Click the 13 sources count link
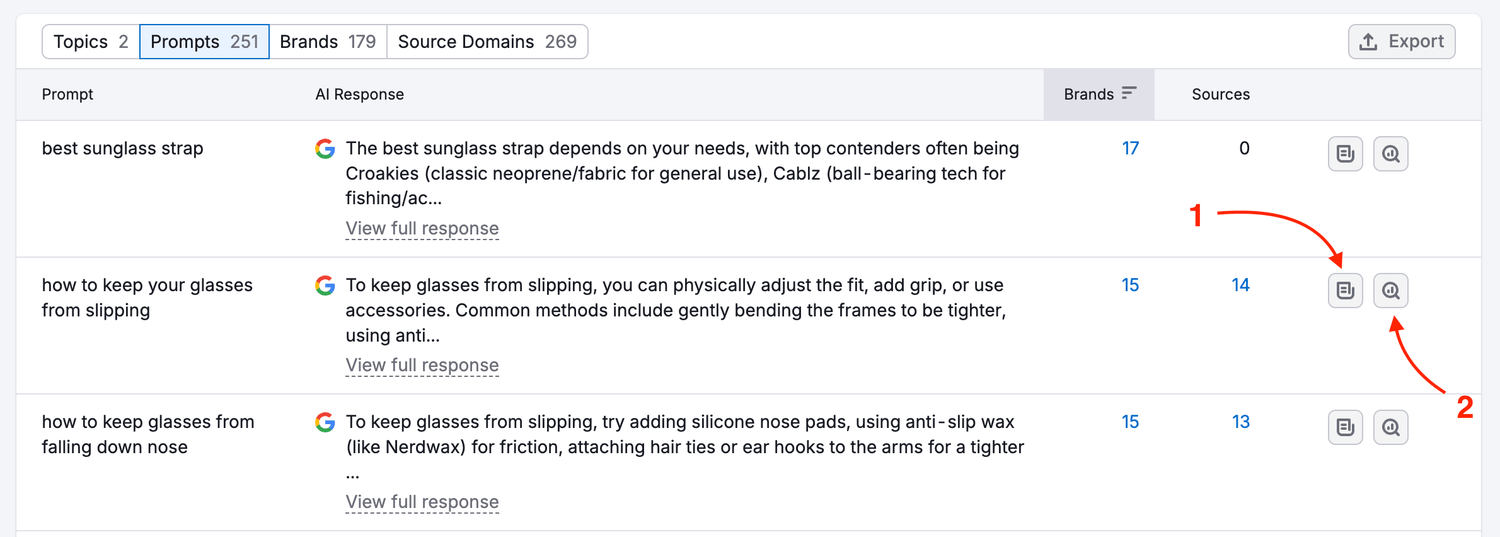 pyautogui.click(x=1240, y=422)
